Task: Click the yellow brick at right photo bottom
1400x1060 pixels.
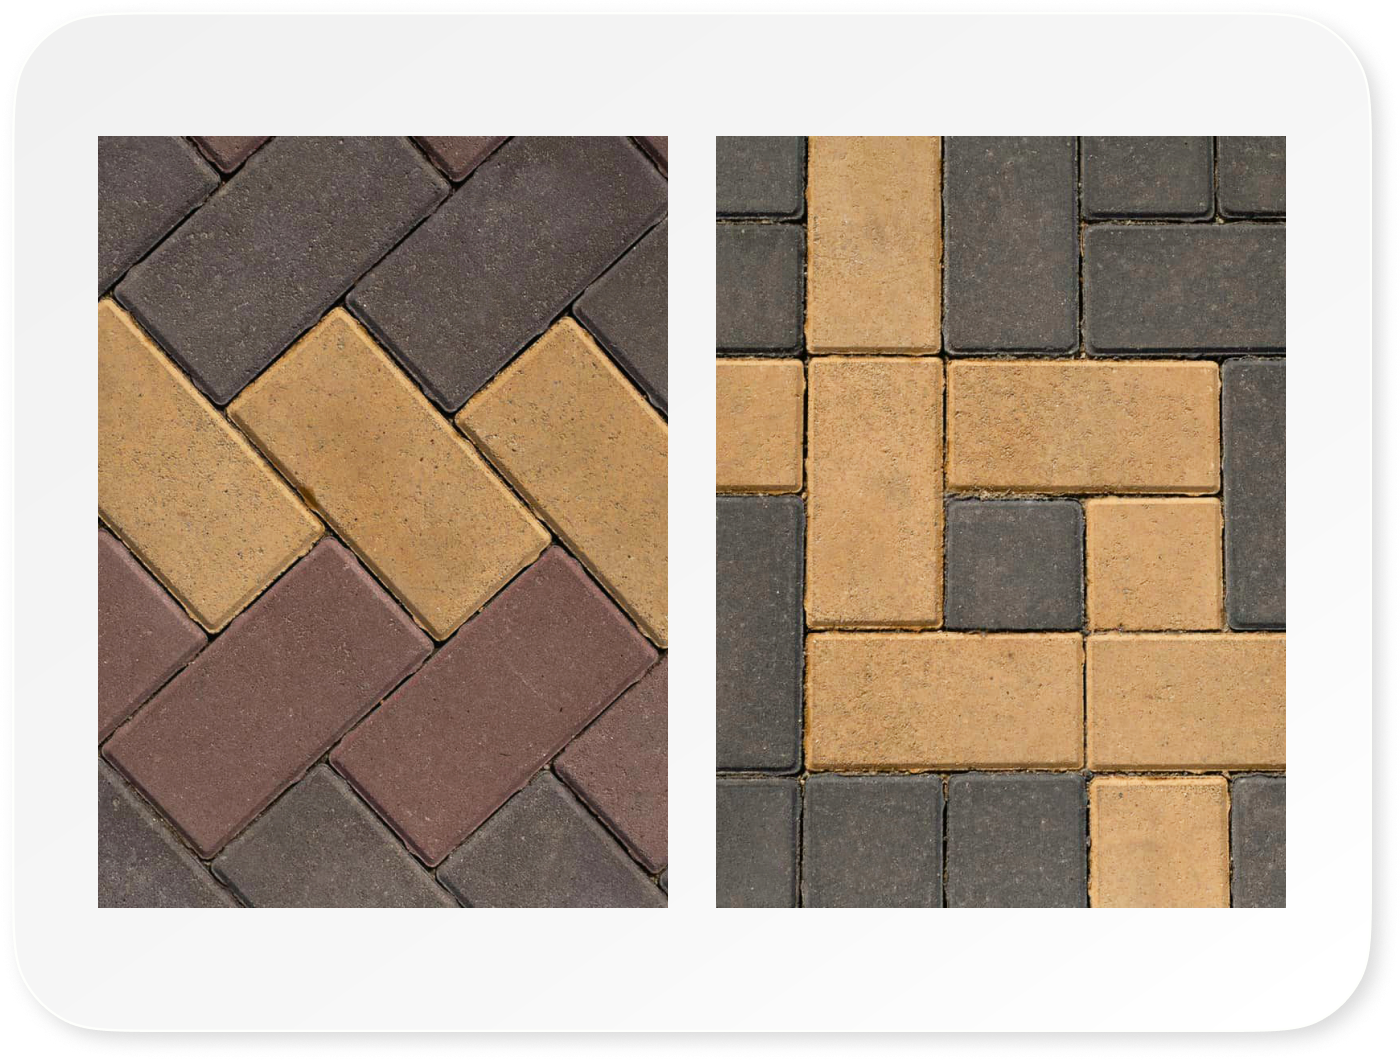Action: click(x=1159, y=842)
